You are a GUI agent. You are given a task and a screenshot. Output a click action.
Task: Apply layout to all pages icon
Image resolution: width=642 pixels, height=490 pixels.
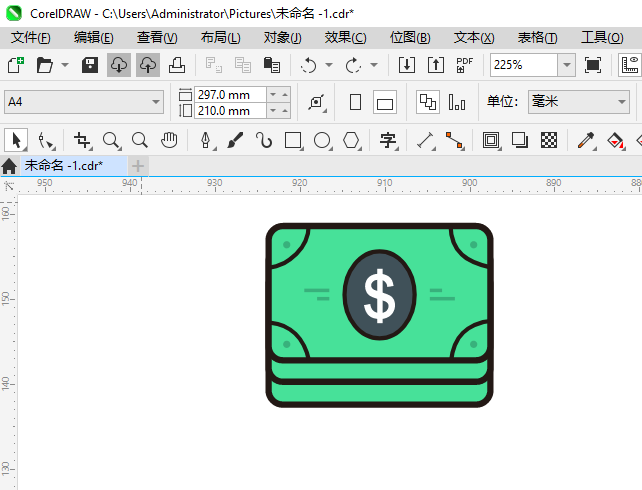[x=428, y=102]
